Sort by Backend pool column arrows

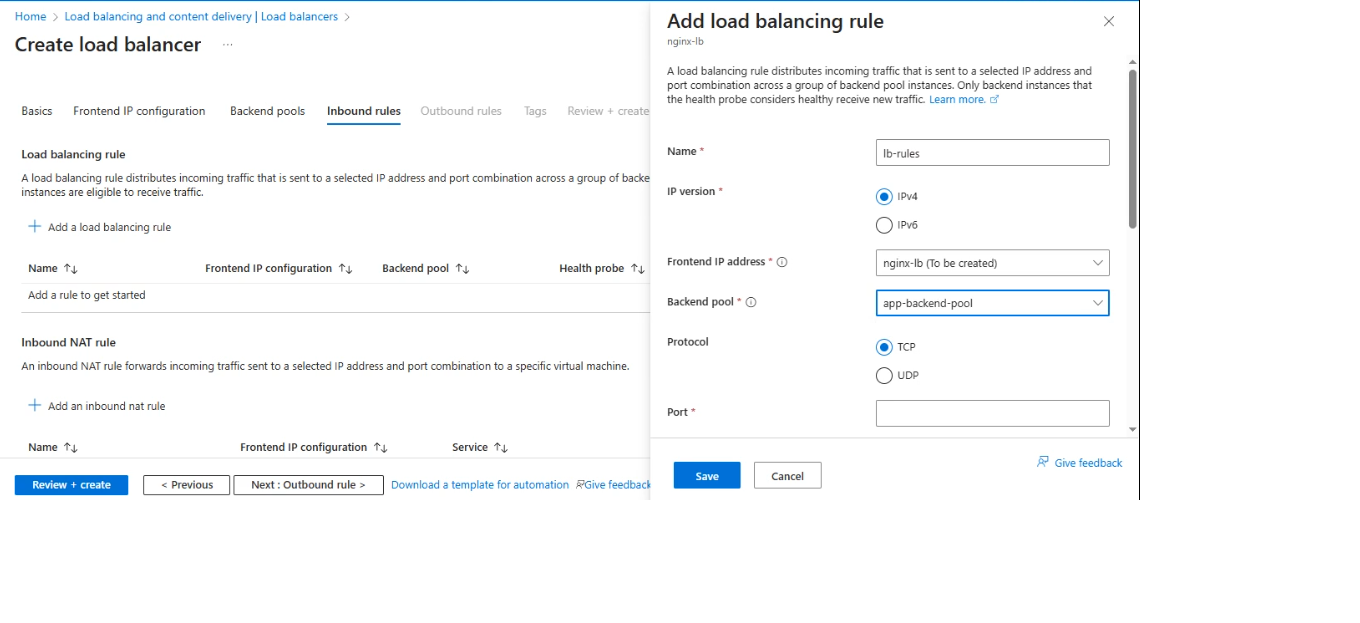point(462,268)
